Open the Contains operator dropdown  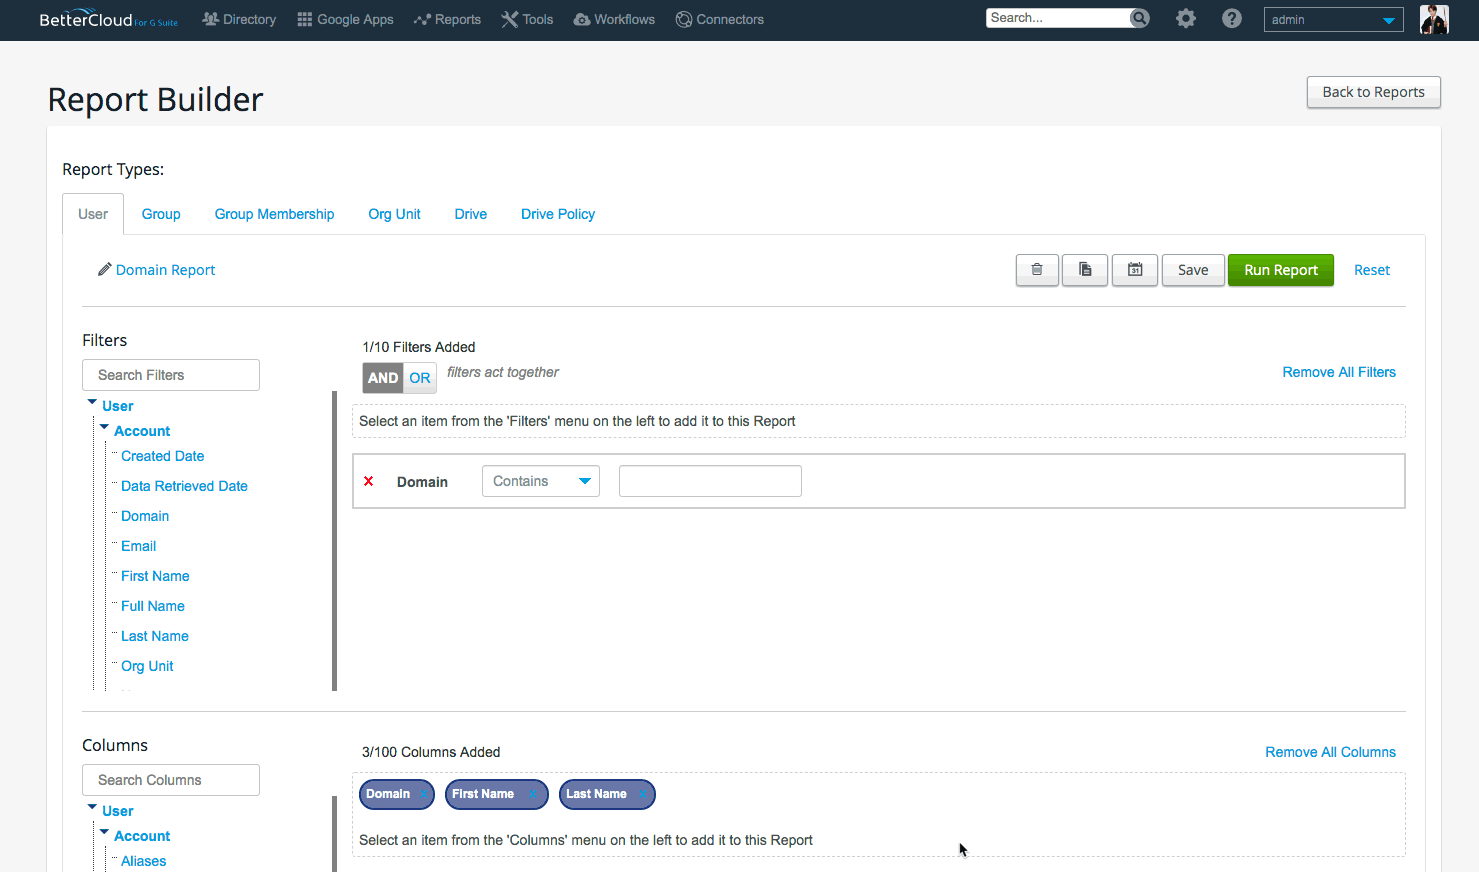click(540, 481)
